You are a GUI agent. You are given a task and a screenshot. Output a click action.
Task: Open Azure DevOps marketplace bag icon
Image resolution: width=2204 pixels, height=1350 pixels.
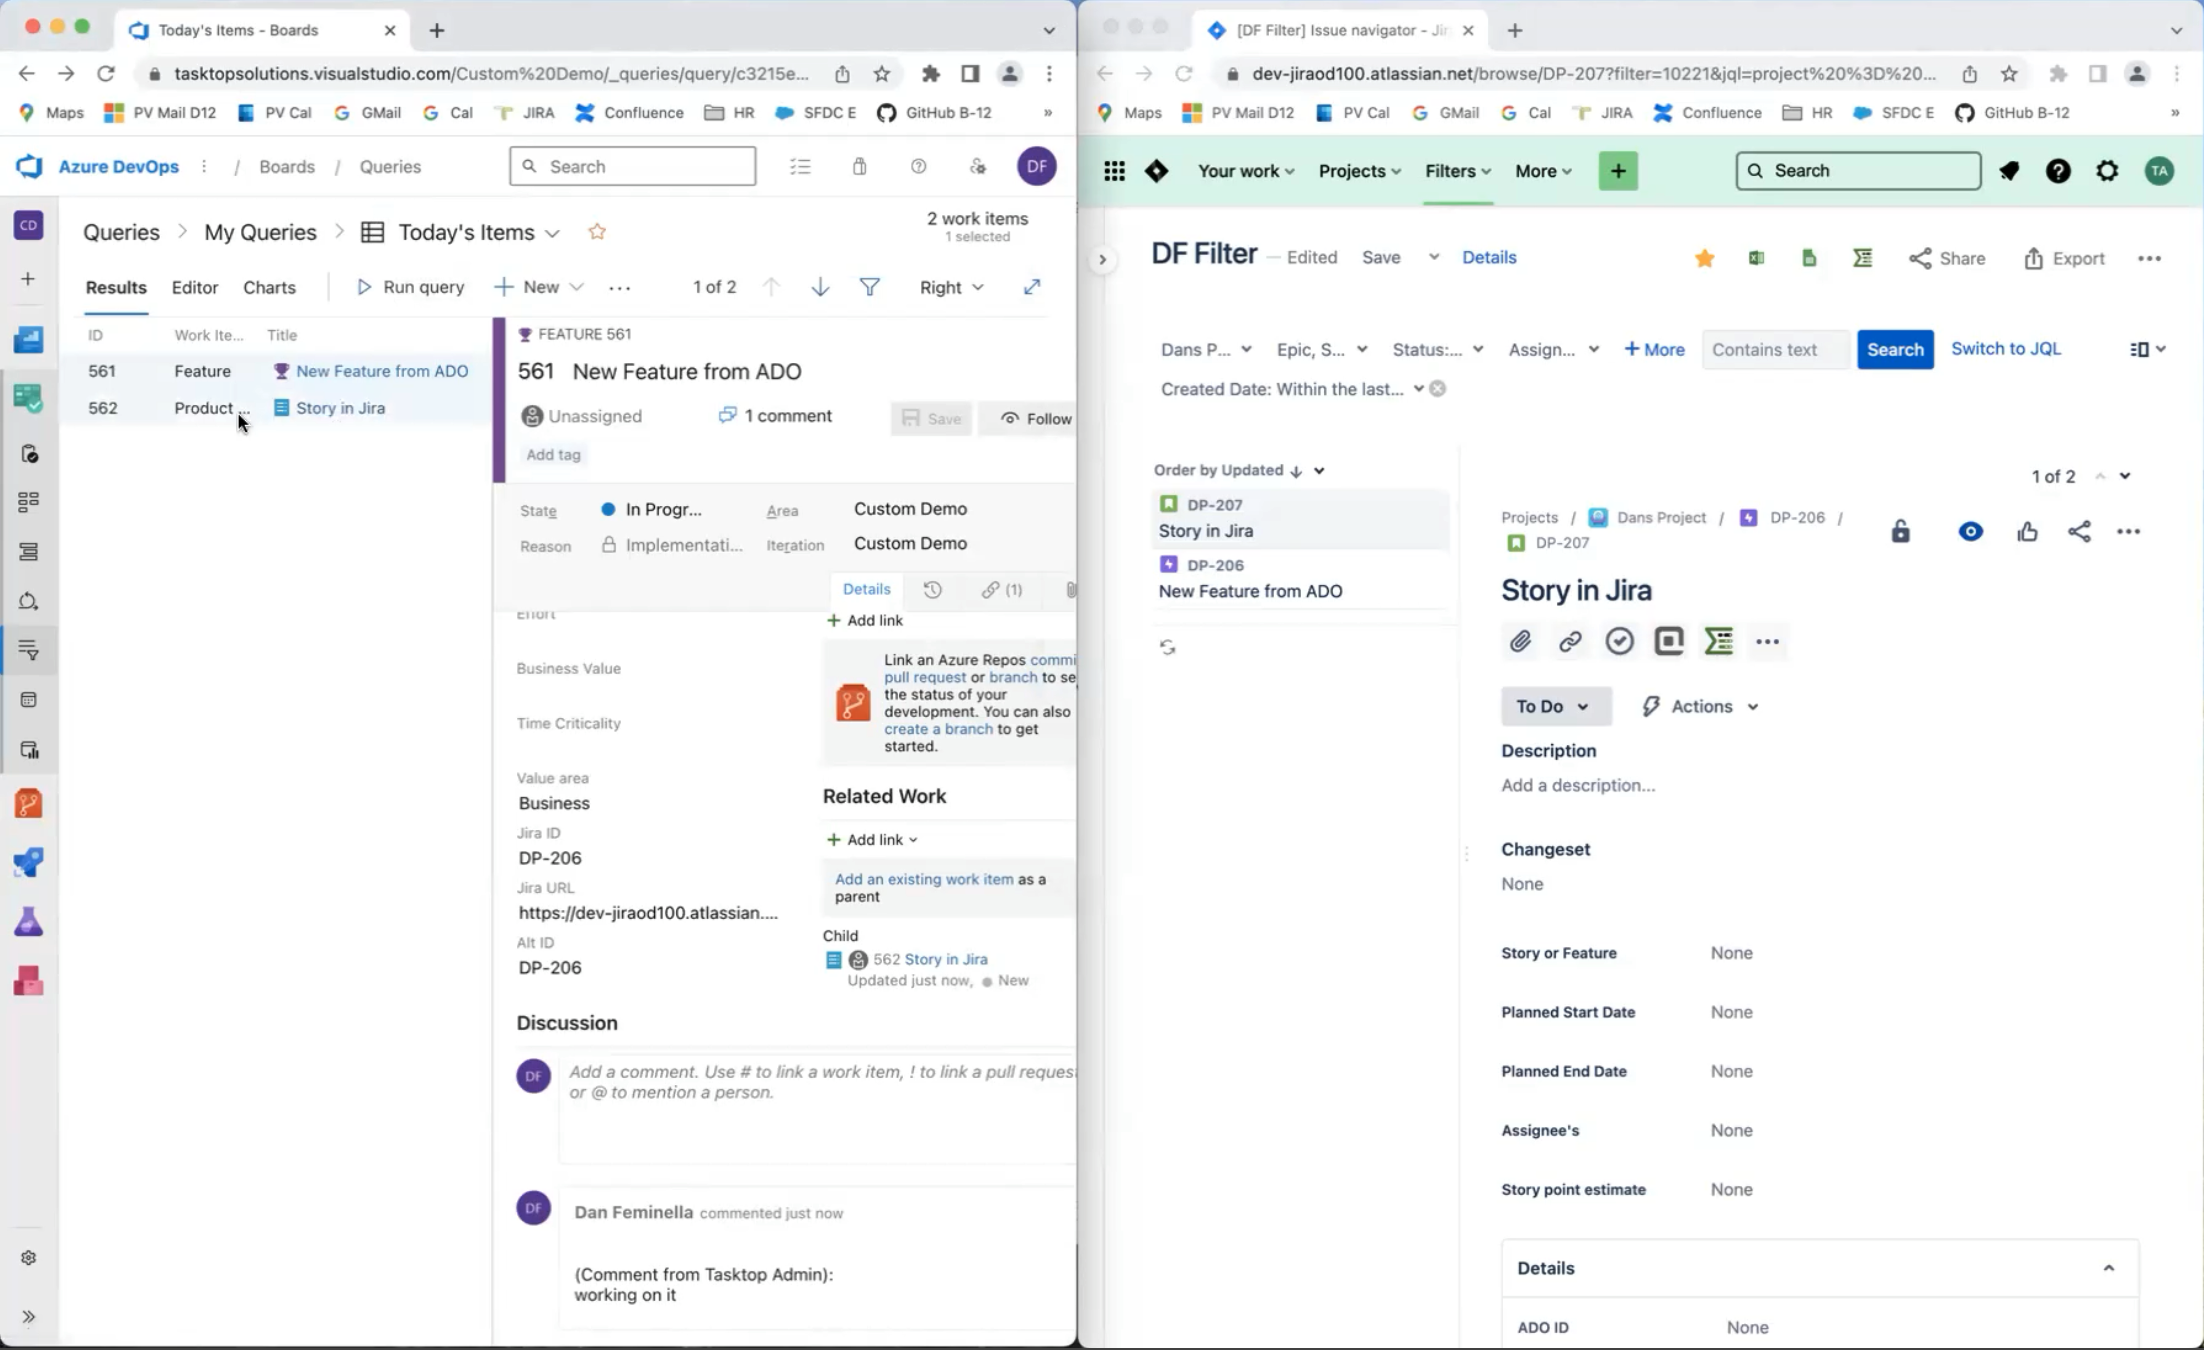tap(859, 167)
